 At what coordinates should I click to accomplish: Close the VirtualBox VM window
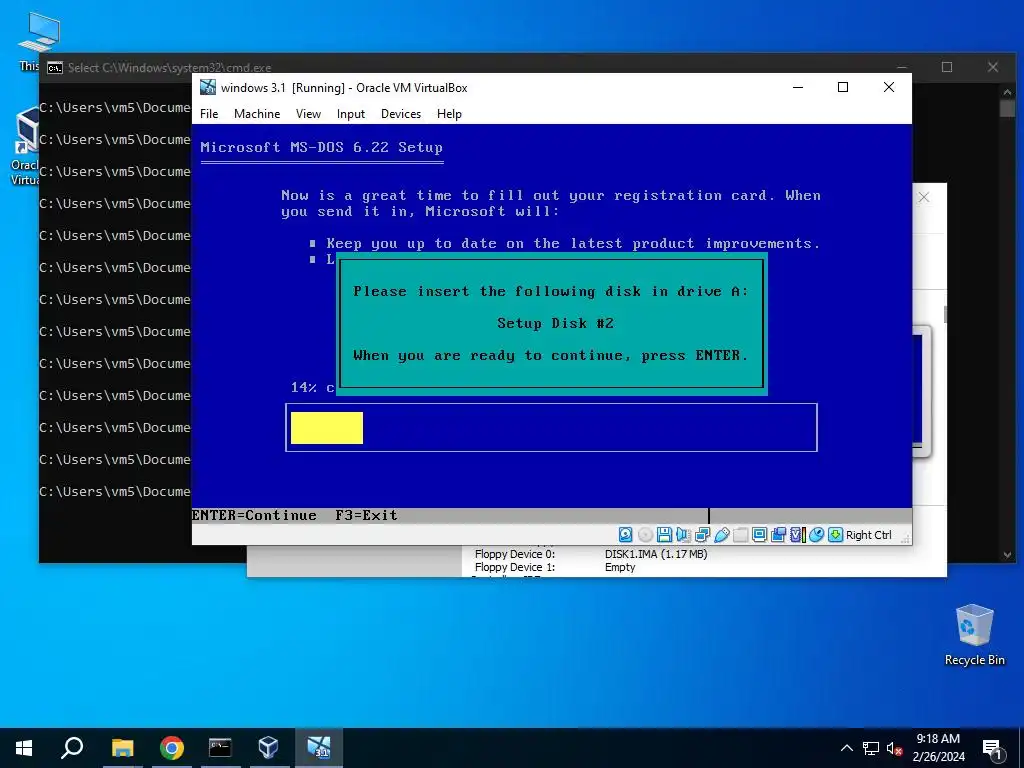(x=889, y=88)
